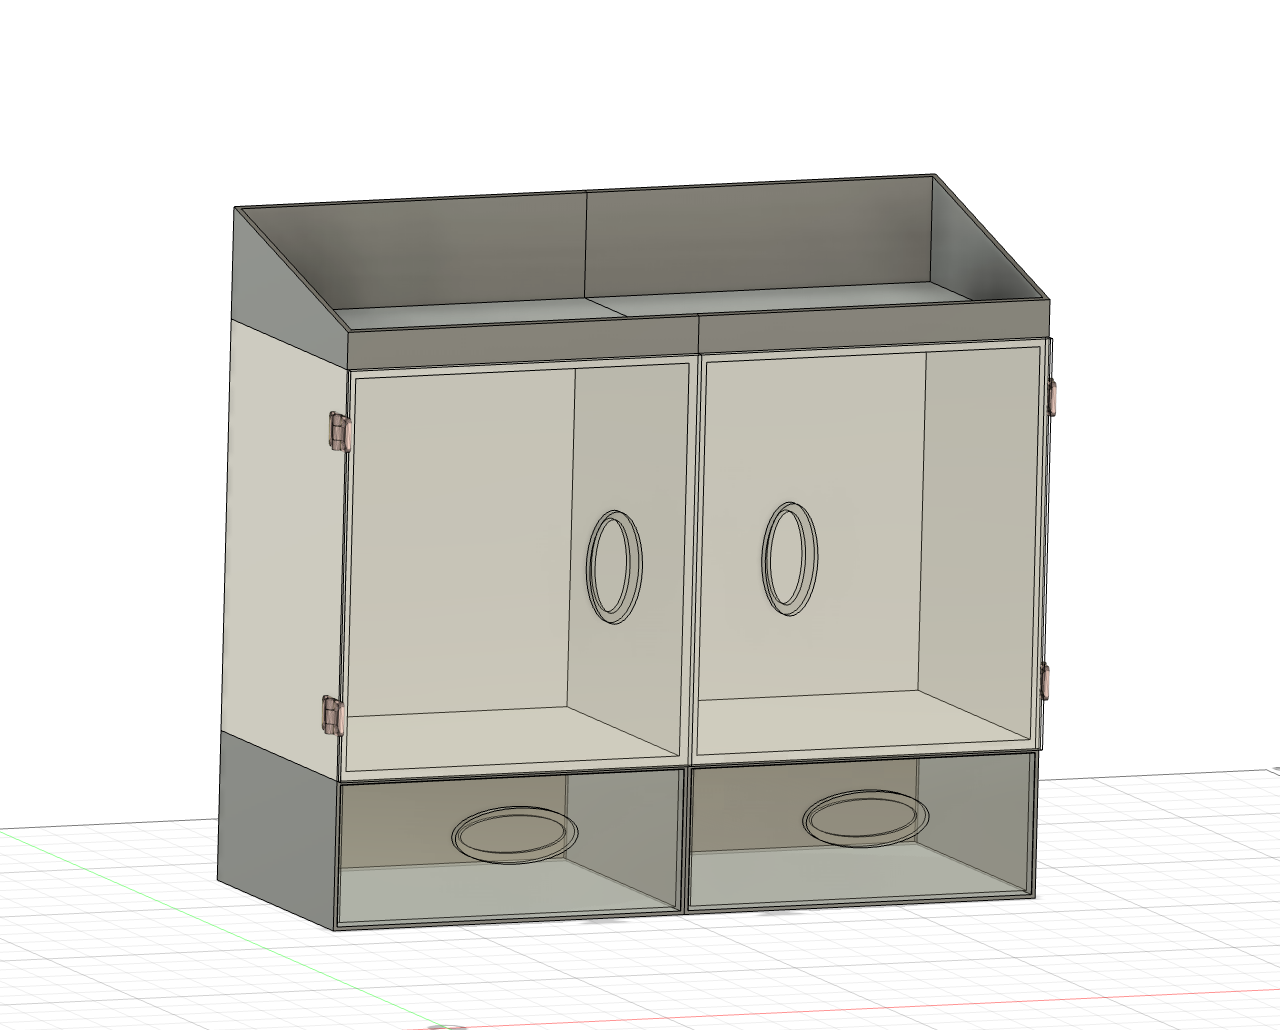Screen dimensions: 1280x1030
Task: Click the bottom hinge on the right door
Action: pos(1044,680)
